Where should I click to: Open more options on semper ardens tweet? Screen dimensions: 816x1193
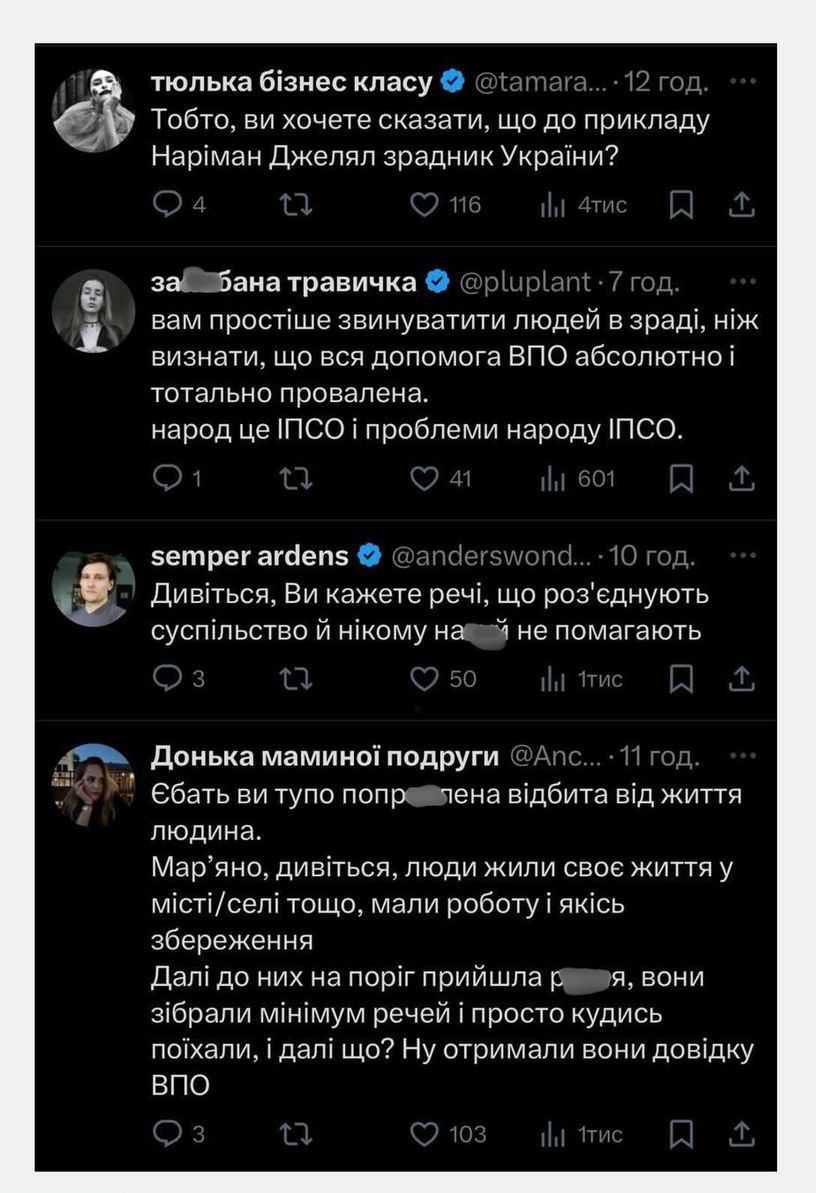(x=743, y=555)
